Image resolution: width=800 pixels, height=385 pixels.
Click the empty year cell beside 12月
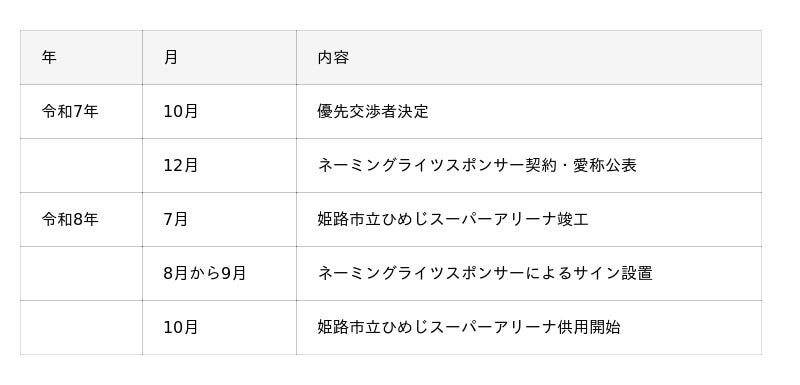(81, 165)
